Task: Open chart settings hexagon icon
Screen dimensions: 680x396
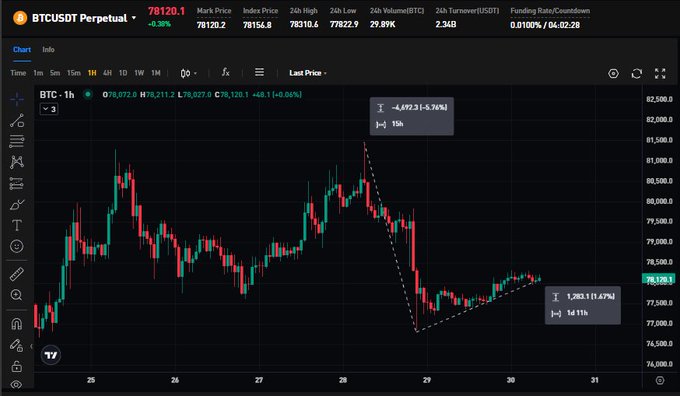Action: (x=613, y=73)
